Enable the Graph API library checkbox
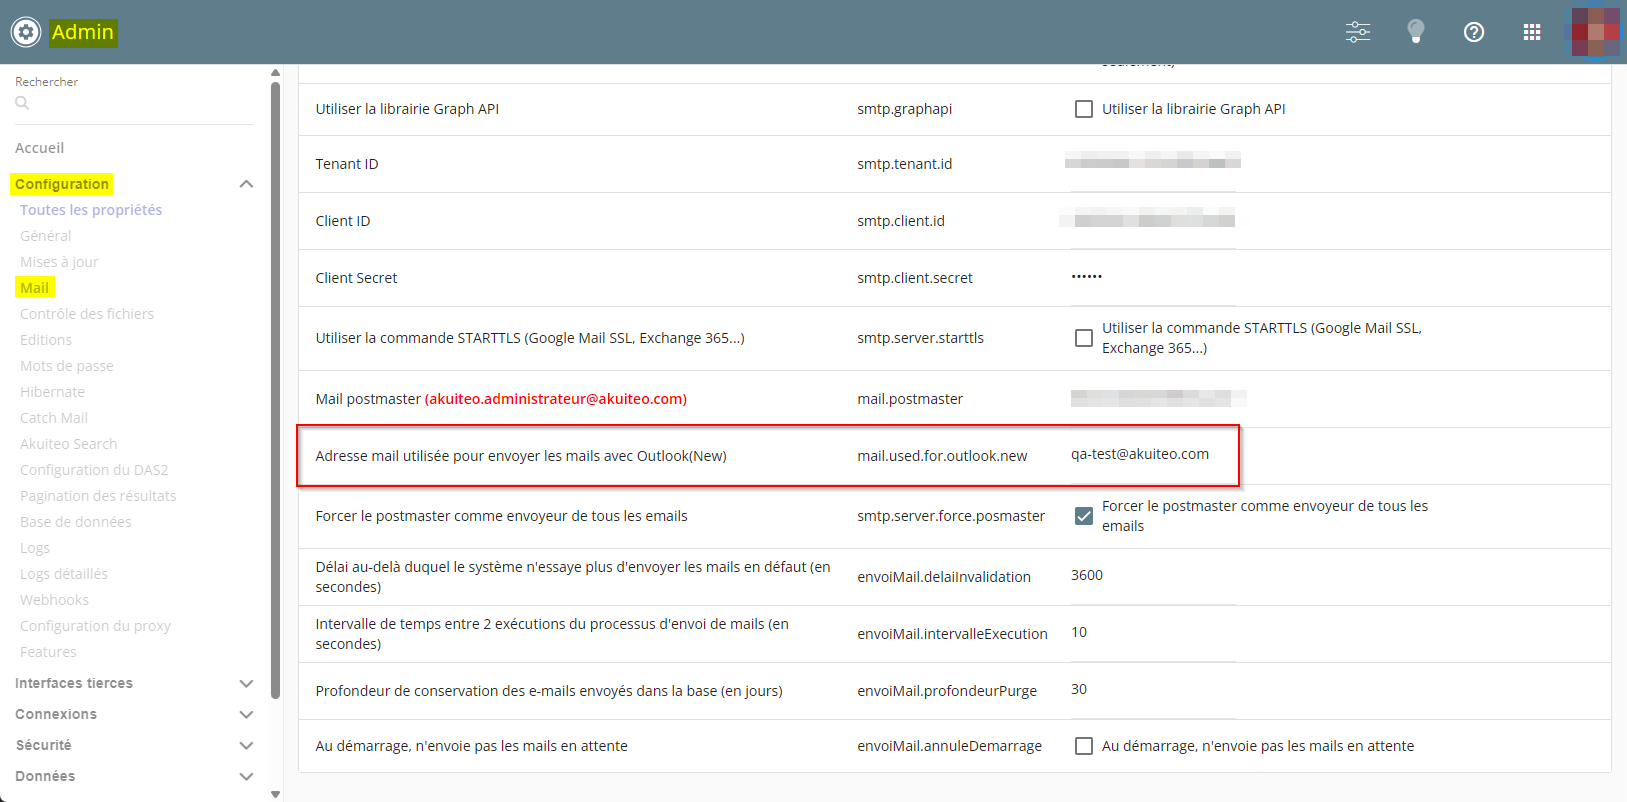Image resolution: width=1627 pixels, height=802 pixels. 1083,109
